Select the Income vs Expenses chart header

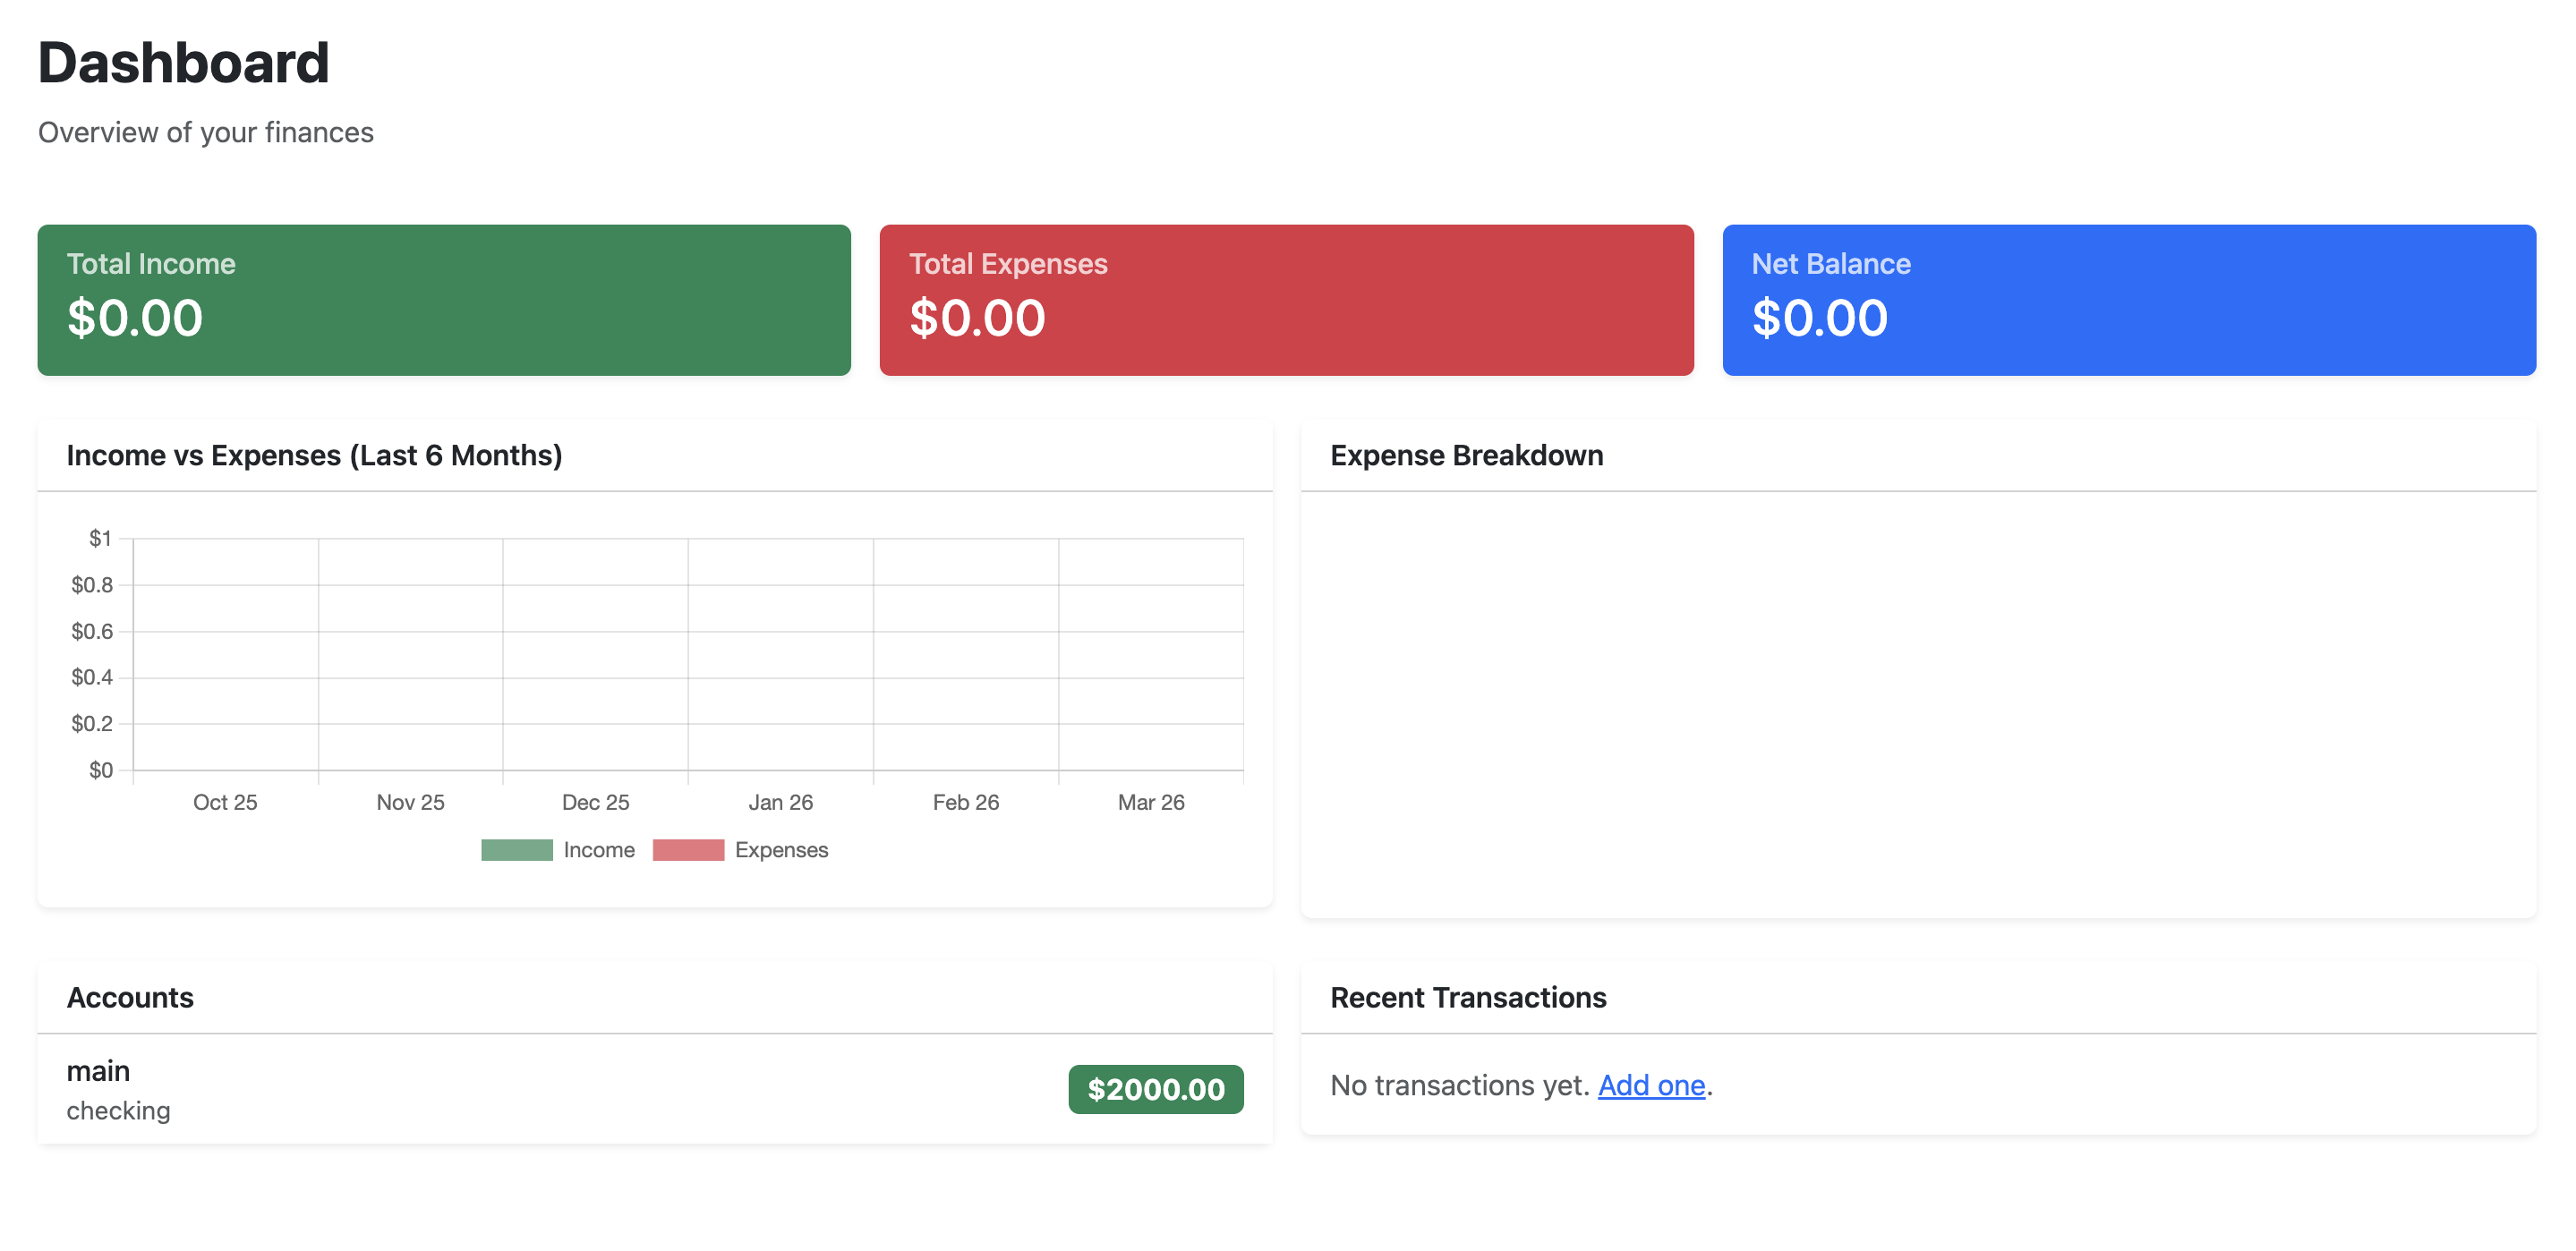click(x=314, y=455)
